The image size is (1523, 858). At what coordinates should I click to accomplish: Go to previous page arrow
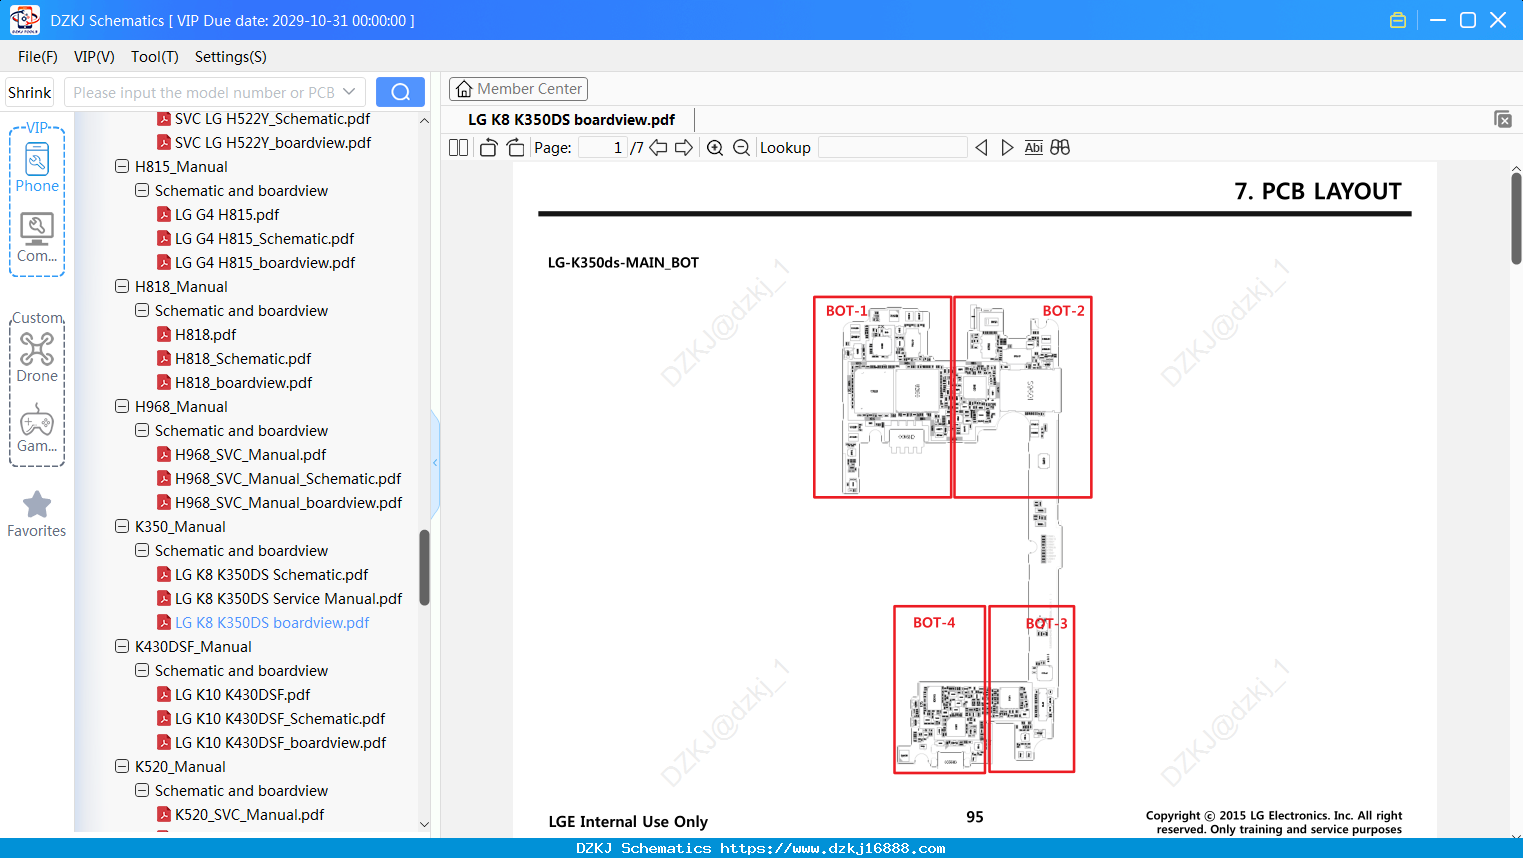click(658, 148)
